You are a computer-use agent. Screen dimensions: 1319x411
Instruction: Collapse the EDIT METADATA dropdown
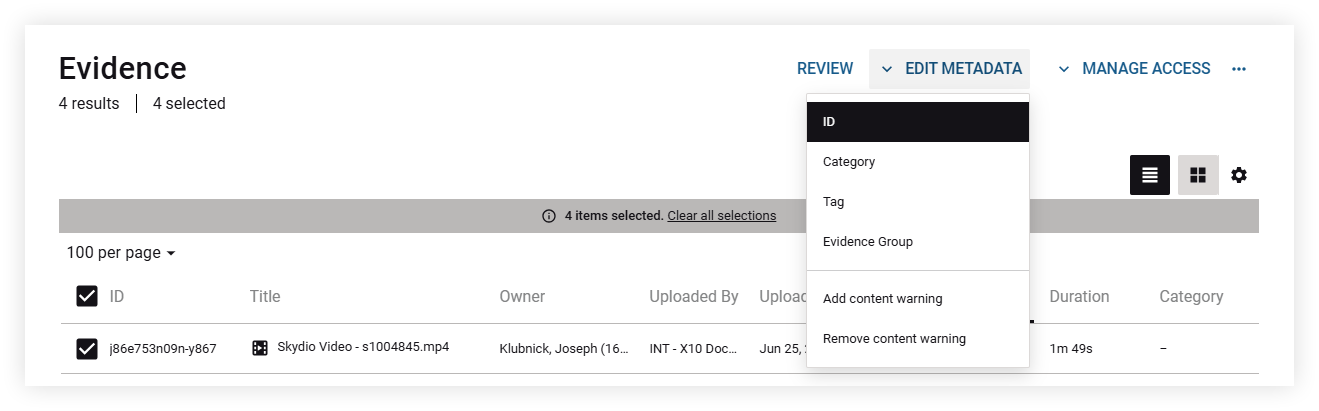(949, 69)
